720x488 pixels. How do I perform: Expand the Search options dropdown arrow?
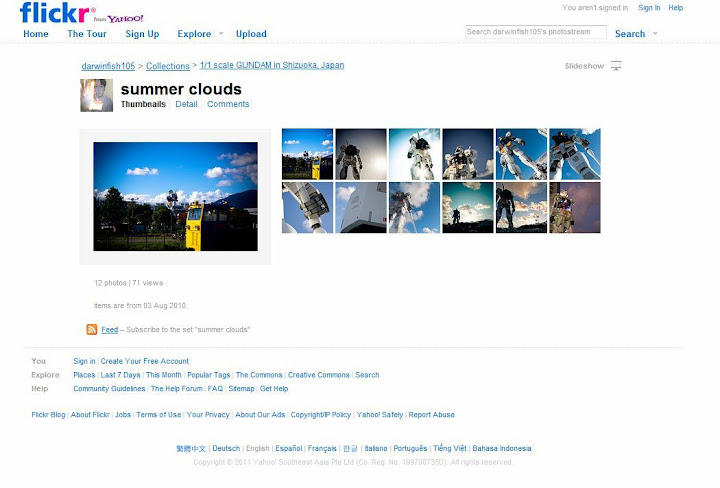click(655, 34)
